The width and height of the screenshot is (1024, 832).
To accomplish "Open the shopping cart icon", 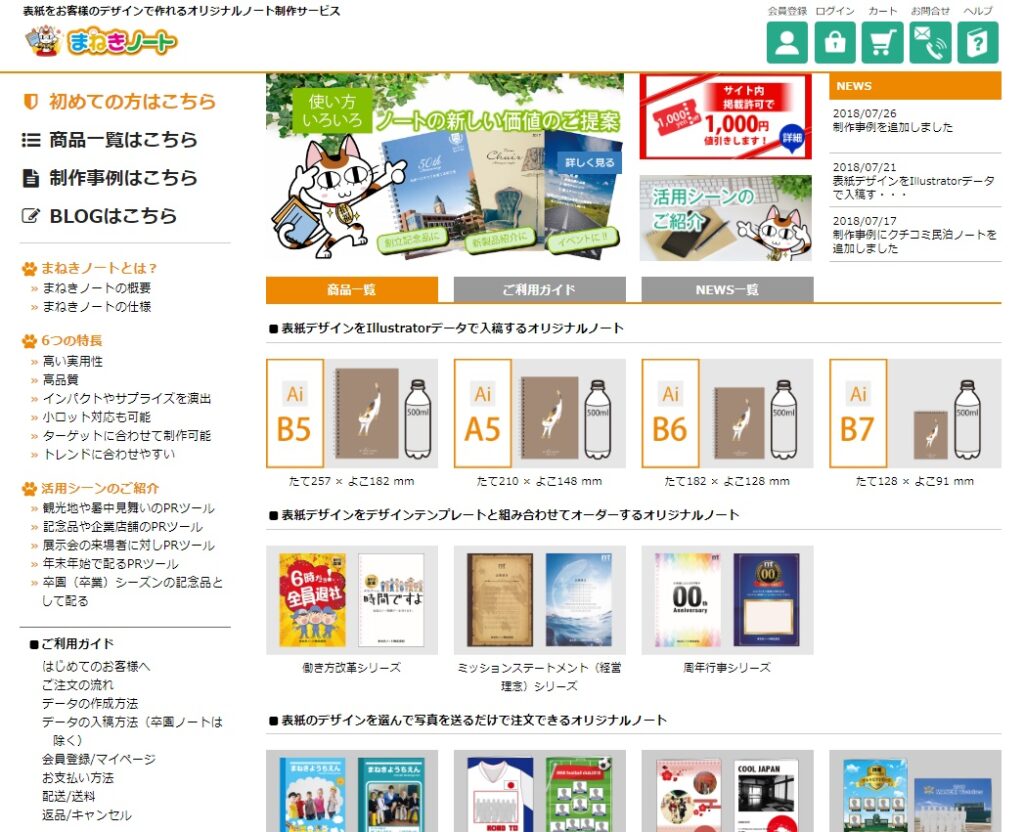I will pos(882,42).
